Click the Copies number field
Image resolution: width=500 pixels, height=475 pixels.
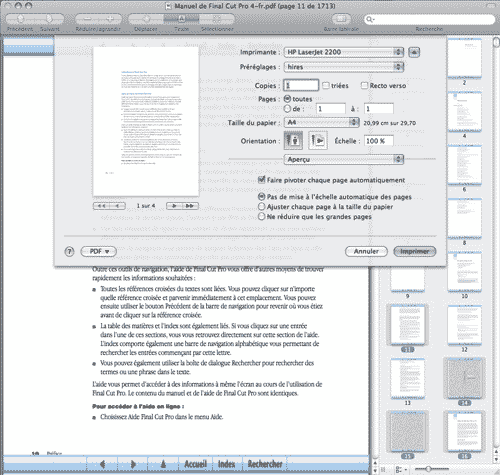click(301, 85)
